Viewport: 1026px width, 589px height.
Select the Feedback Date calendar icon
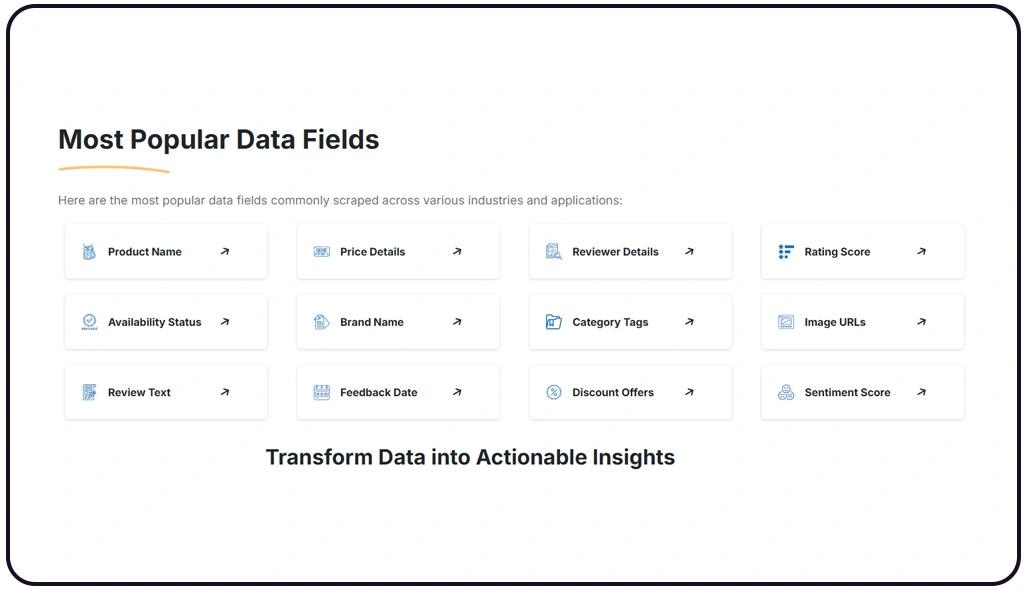[321, 392]
